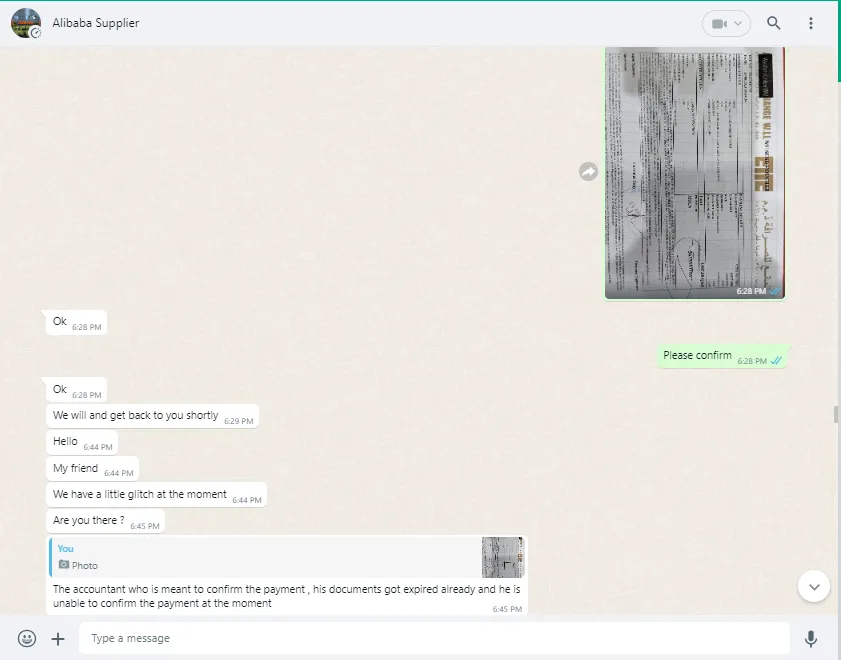Viewport: 841px width, 660px height.
Task: Click the 'Hello' message bubble
Action: [x=82, y=442]
